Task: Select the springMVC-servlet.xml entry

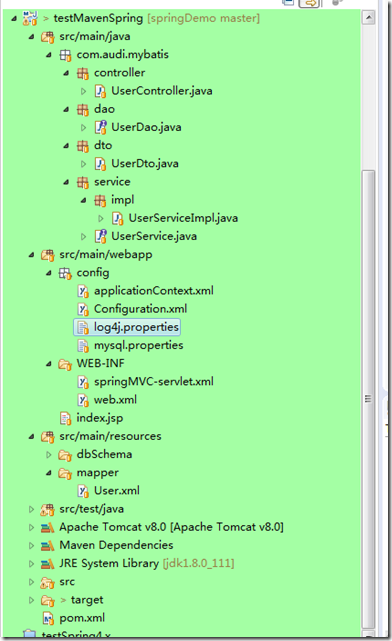Action: point(154,382)
